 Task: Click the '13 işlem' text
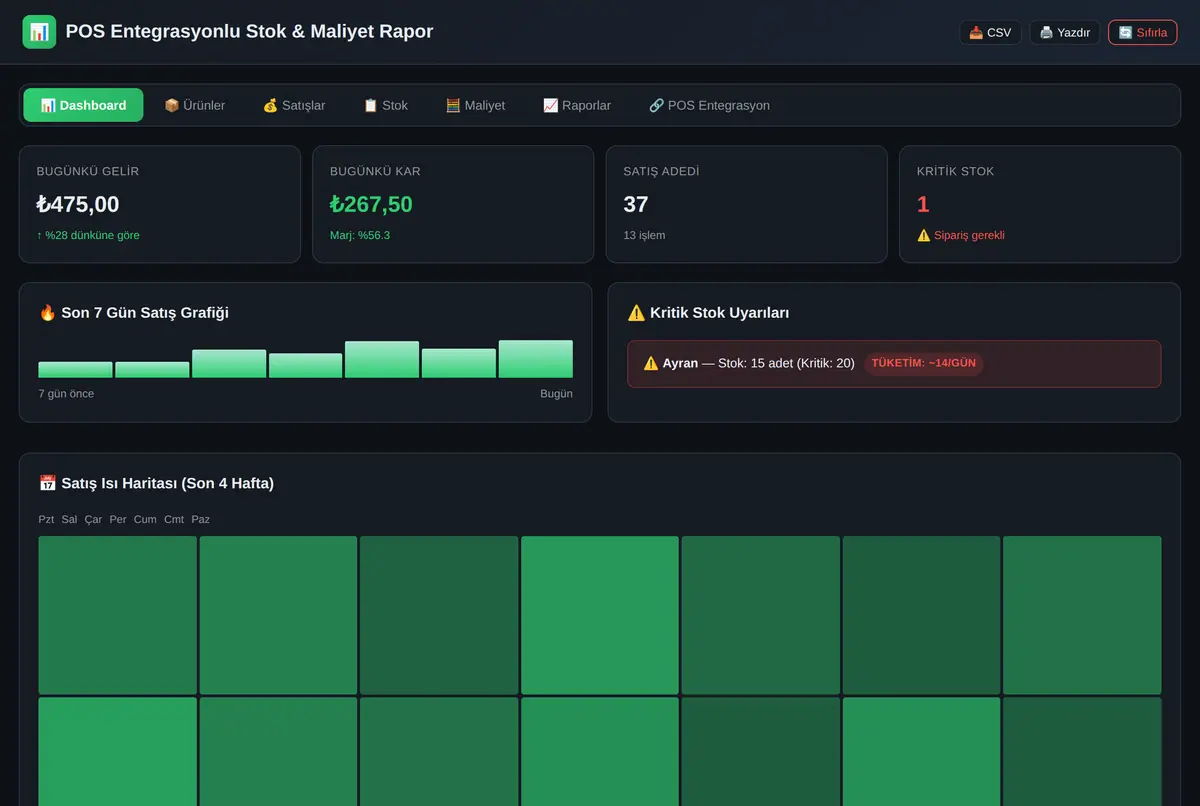click(644, 235)
